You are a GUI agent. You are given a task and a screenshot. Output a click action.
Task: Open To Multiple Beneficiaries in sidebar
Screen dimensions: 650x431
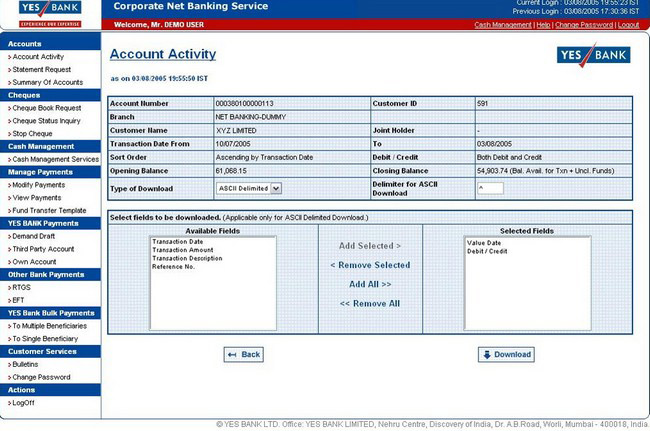pos(49,326)
